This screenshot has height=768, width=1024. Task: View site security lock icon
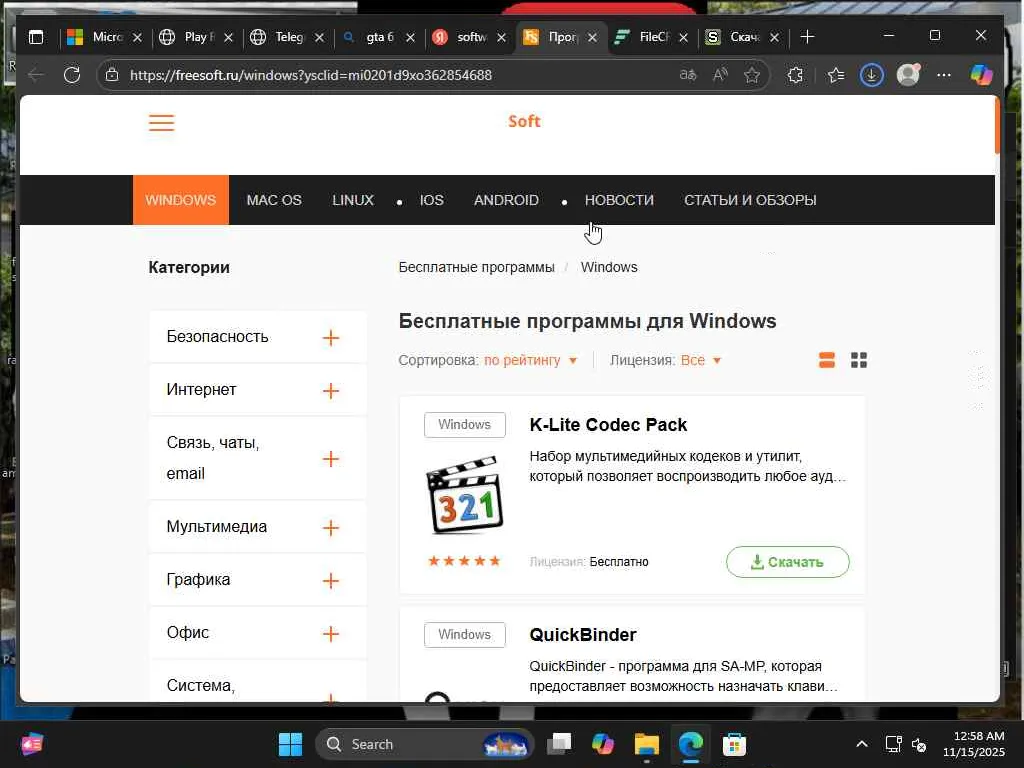[x=112, y=75]
